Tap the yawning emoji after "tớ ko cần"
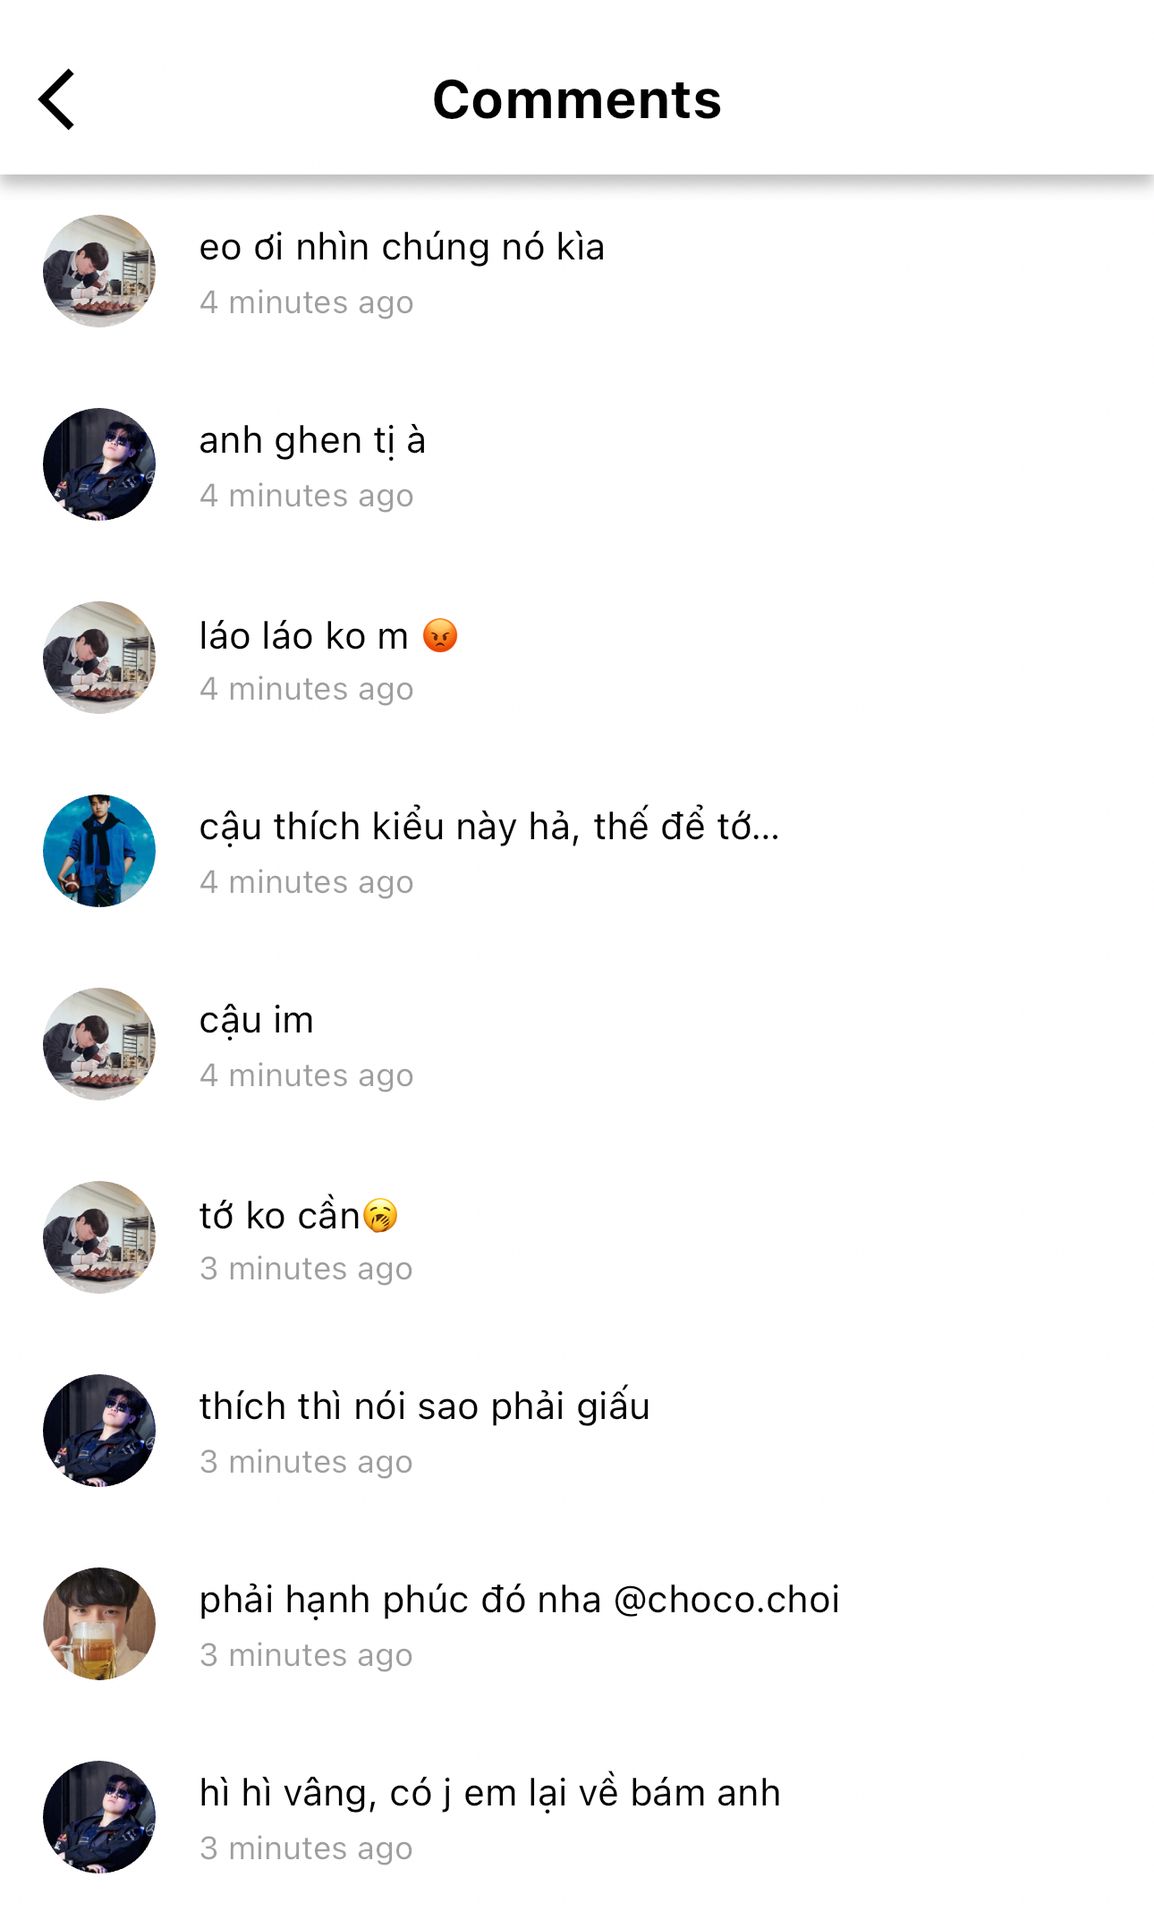Screen dimensions: 1154x1920 click(x=380, y=1215)
